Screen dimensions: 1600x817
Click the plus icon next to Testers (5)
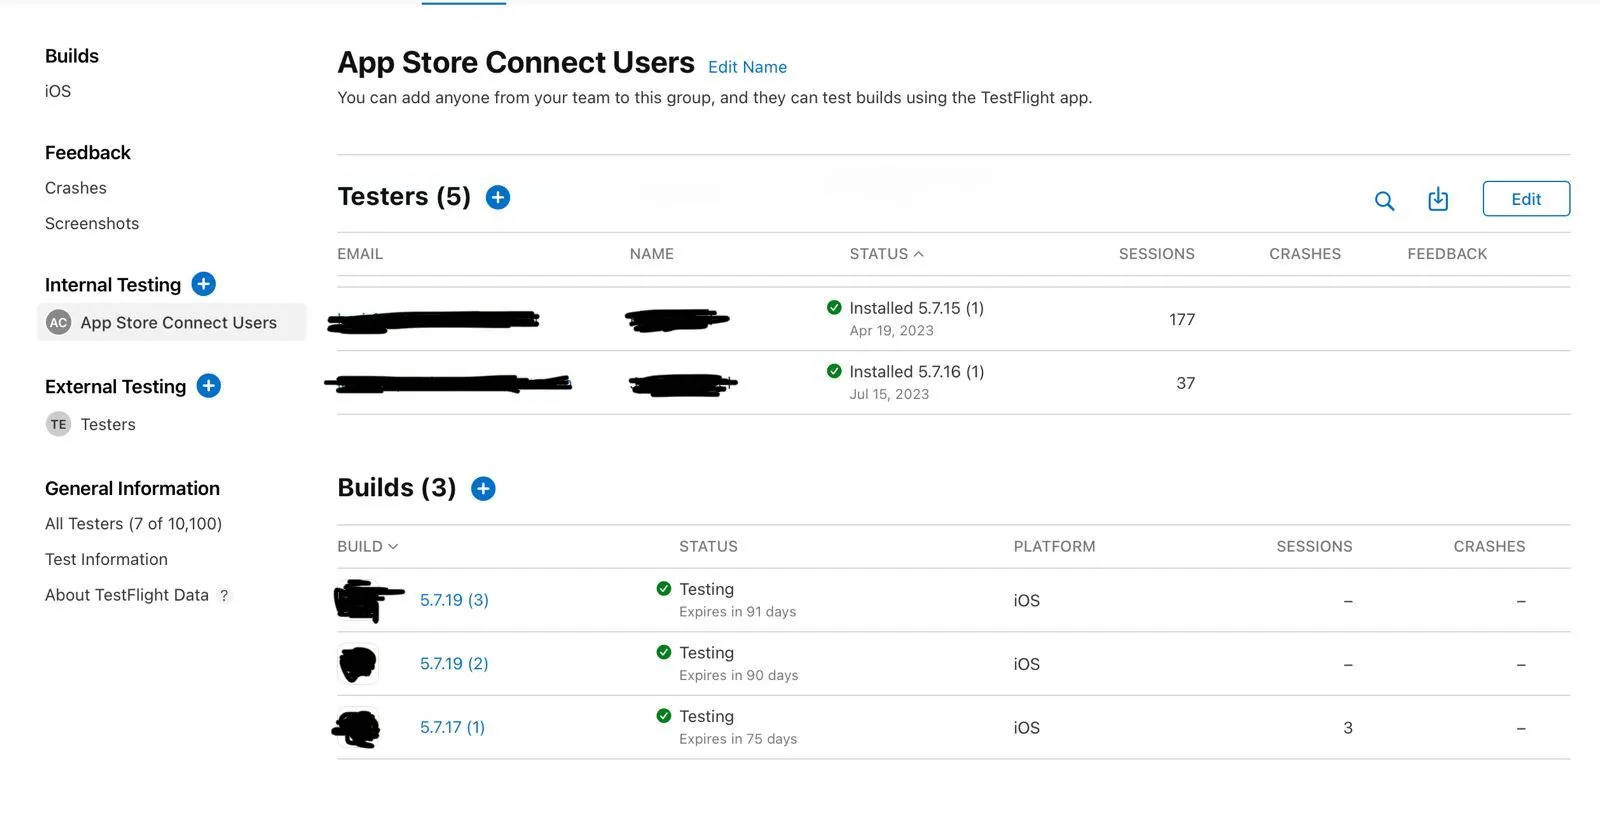click(498, 198)
